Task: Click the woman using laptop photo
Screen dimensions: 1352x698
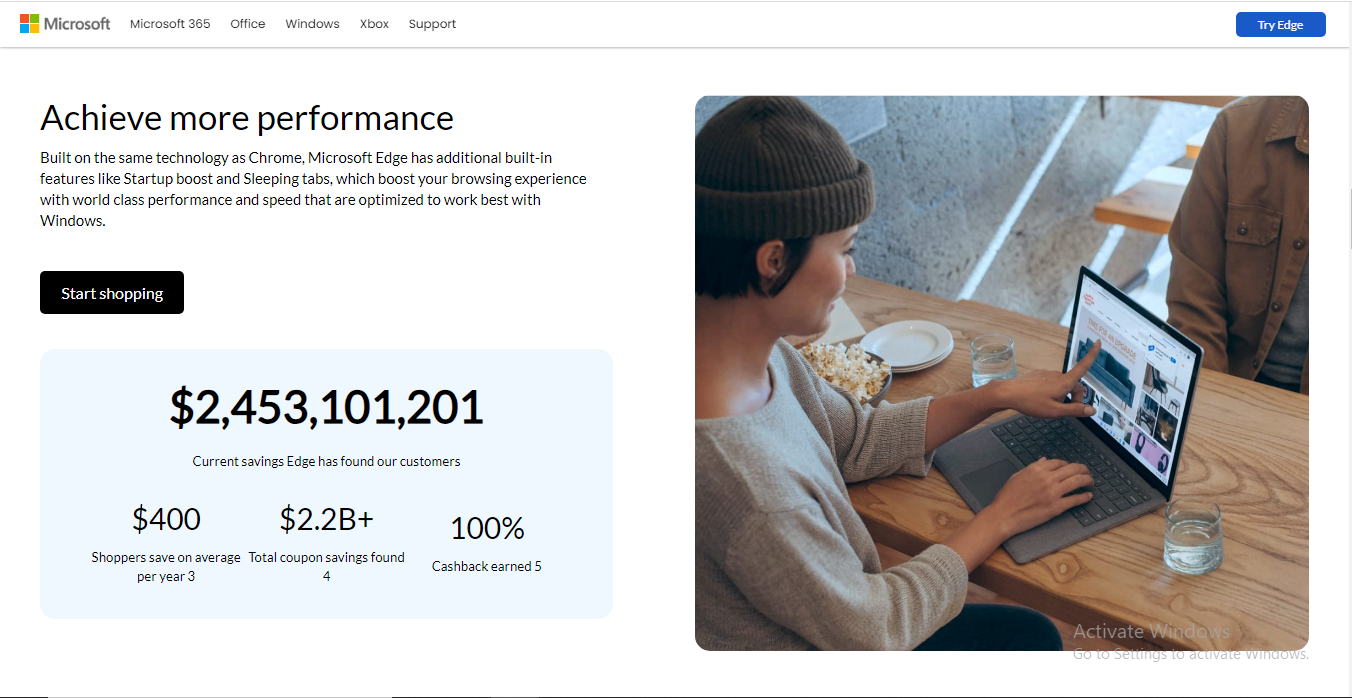Action: point(1001,373)
